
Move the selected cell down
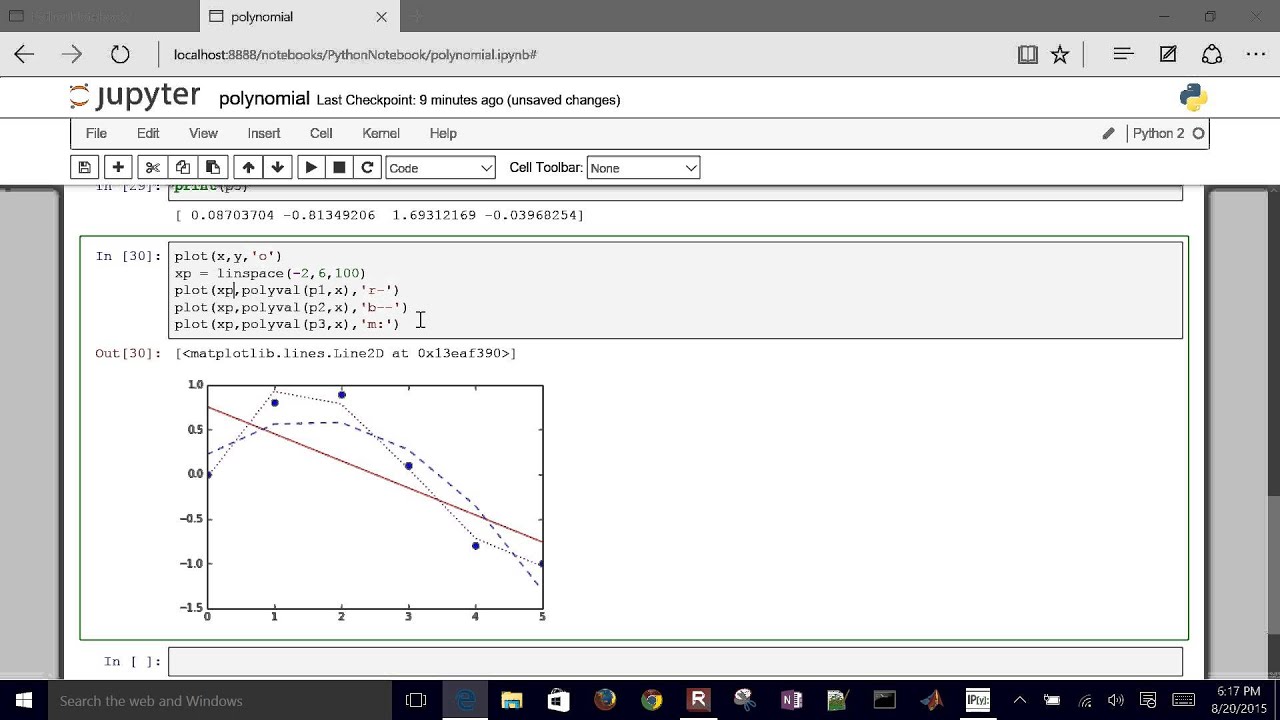278,168
